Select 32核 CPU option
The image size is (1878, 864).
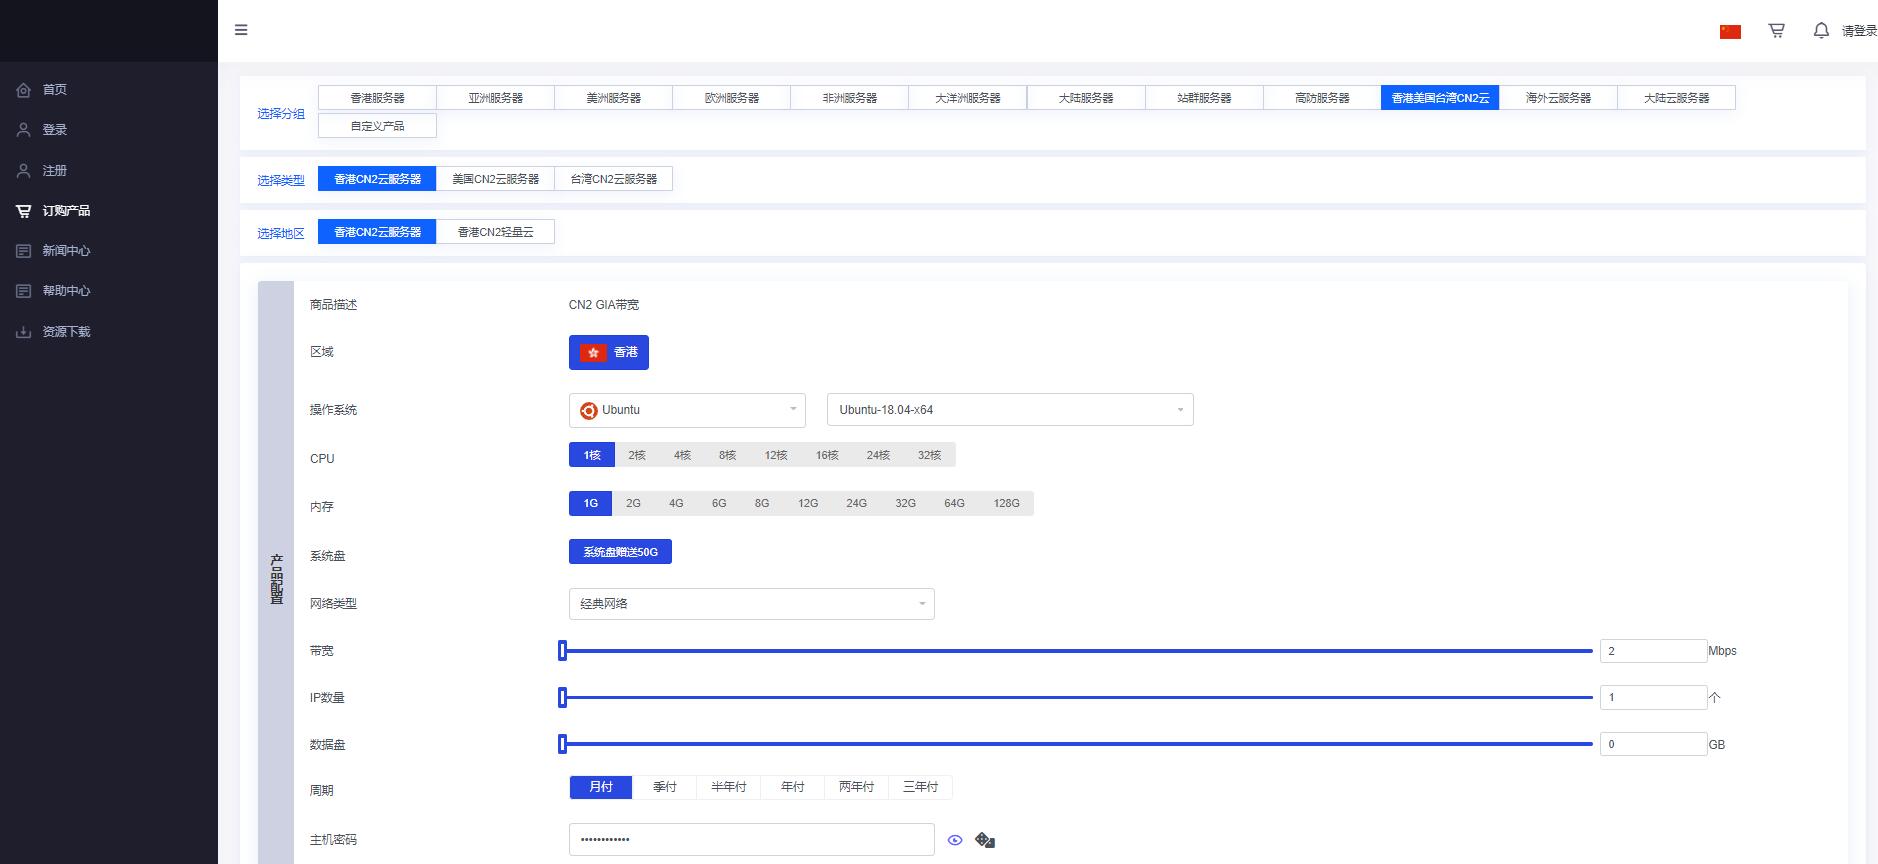tap(930, 455)
